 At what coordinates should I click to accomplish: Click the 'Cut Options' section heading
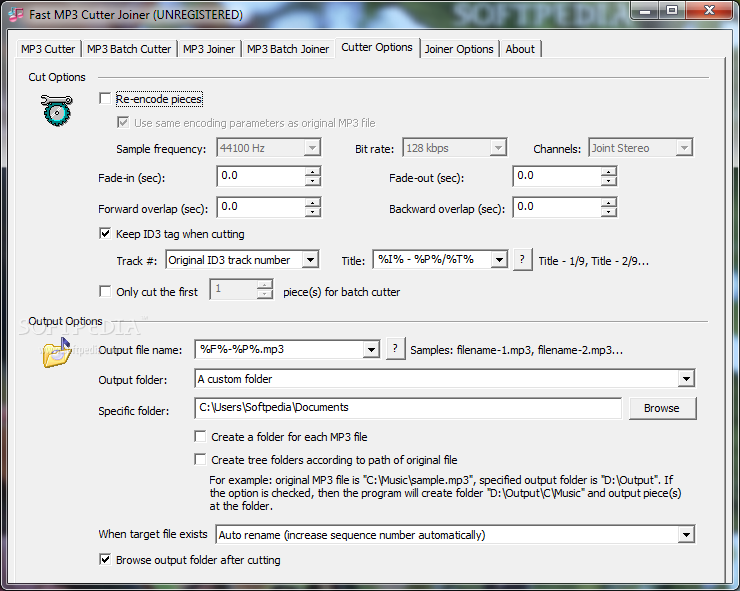pos(57,77)
